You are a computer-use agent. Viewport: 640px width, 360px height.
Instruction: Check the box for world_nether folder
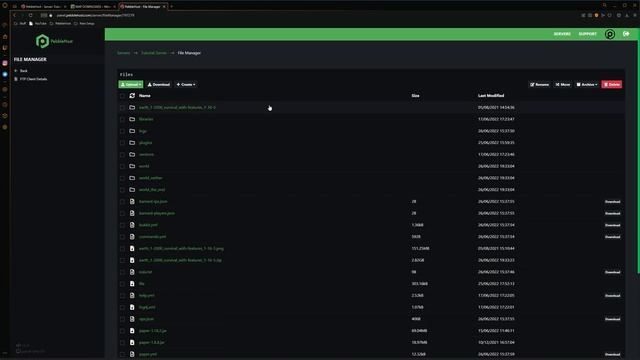(x=122, y=178)
